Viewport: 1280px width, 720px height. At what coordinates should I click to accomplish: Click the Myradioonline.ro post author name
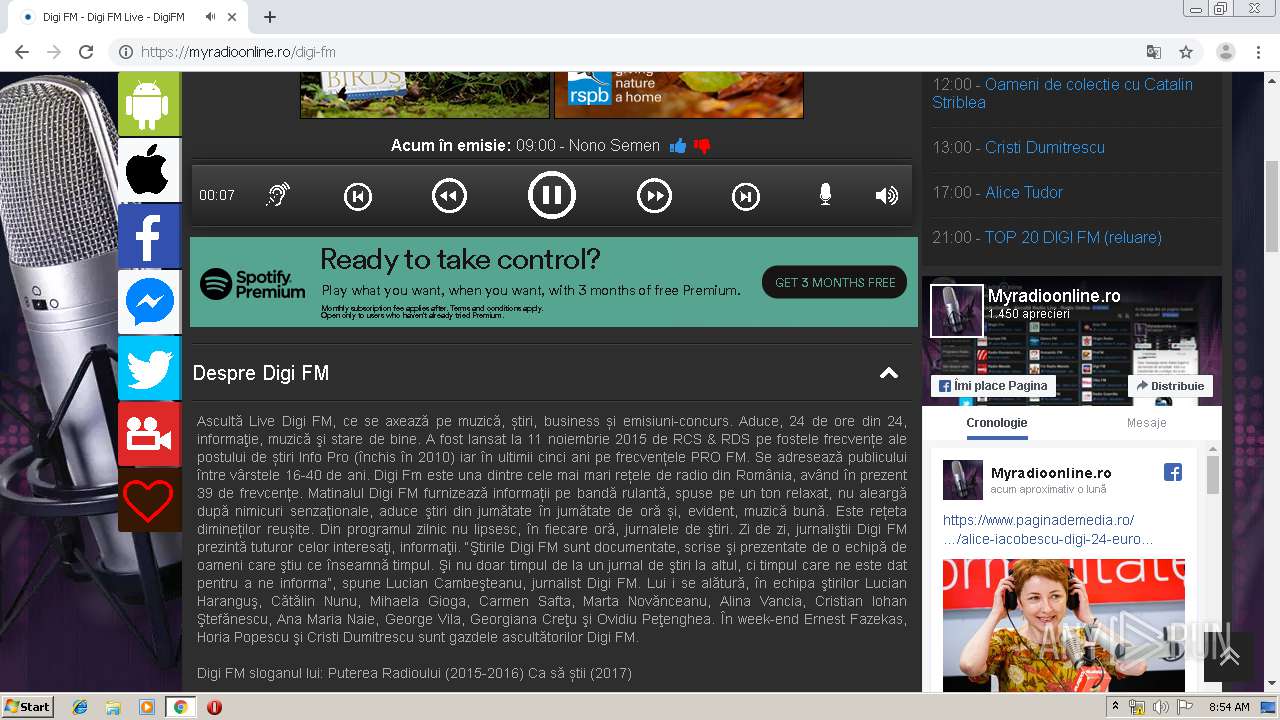[1051, 473]
